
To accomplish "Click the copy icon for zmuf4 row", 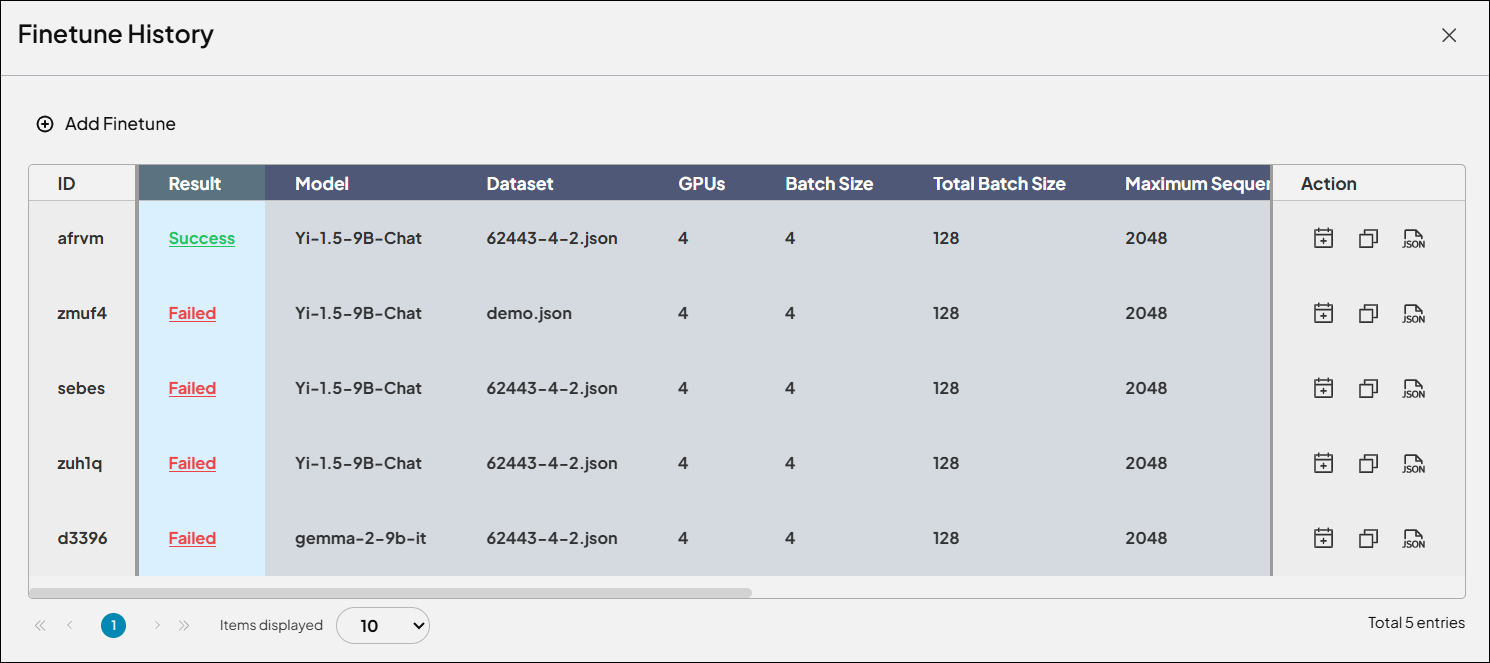I will [x=1368, y=313].
